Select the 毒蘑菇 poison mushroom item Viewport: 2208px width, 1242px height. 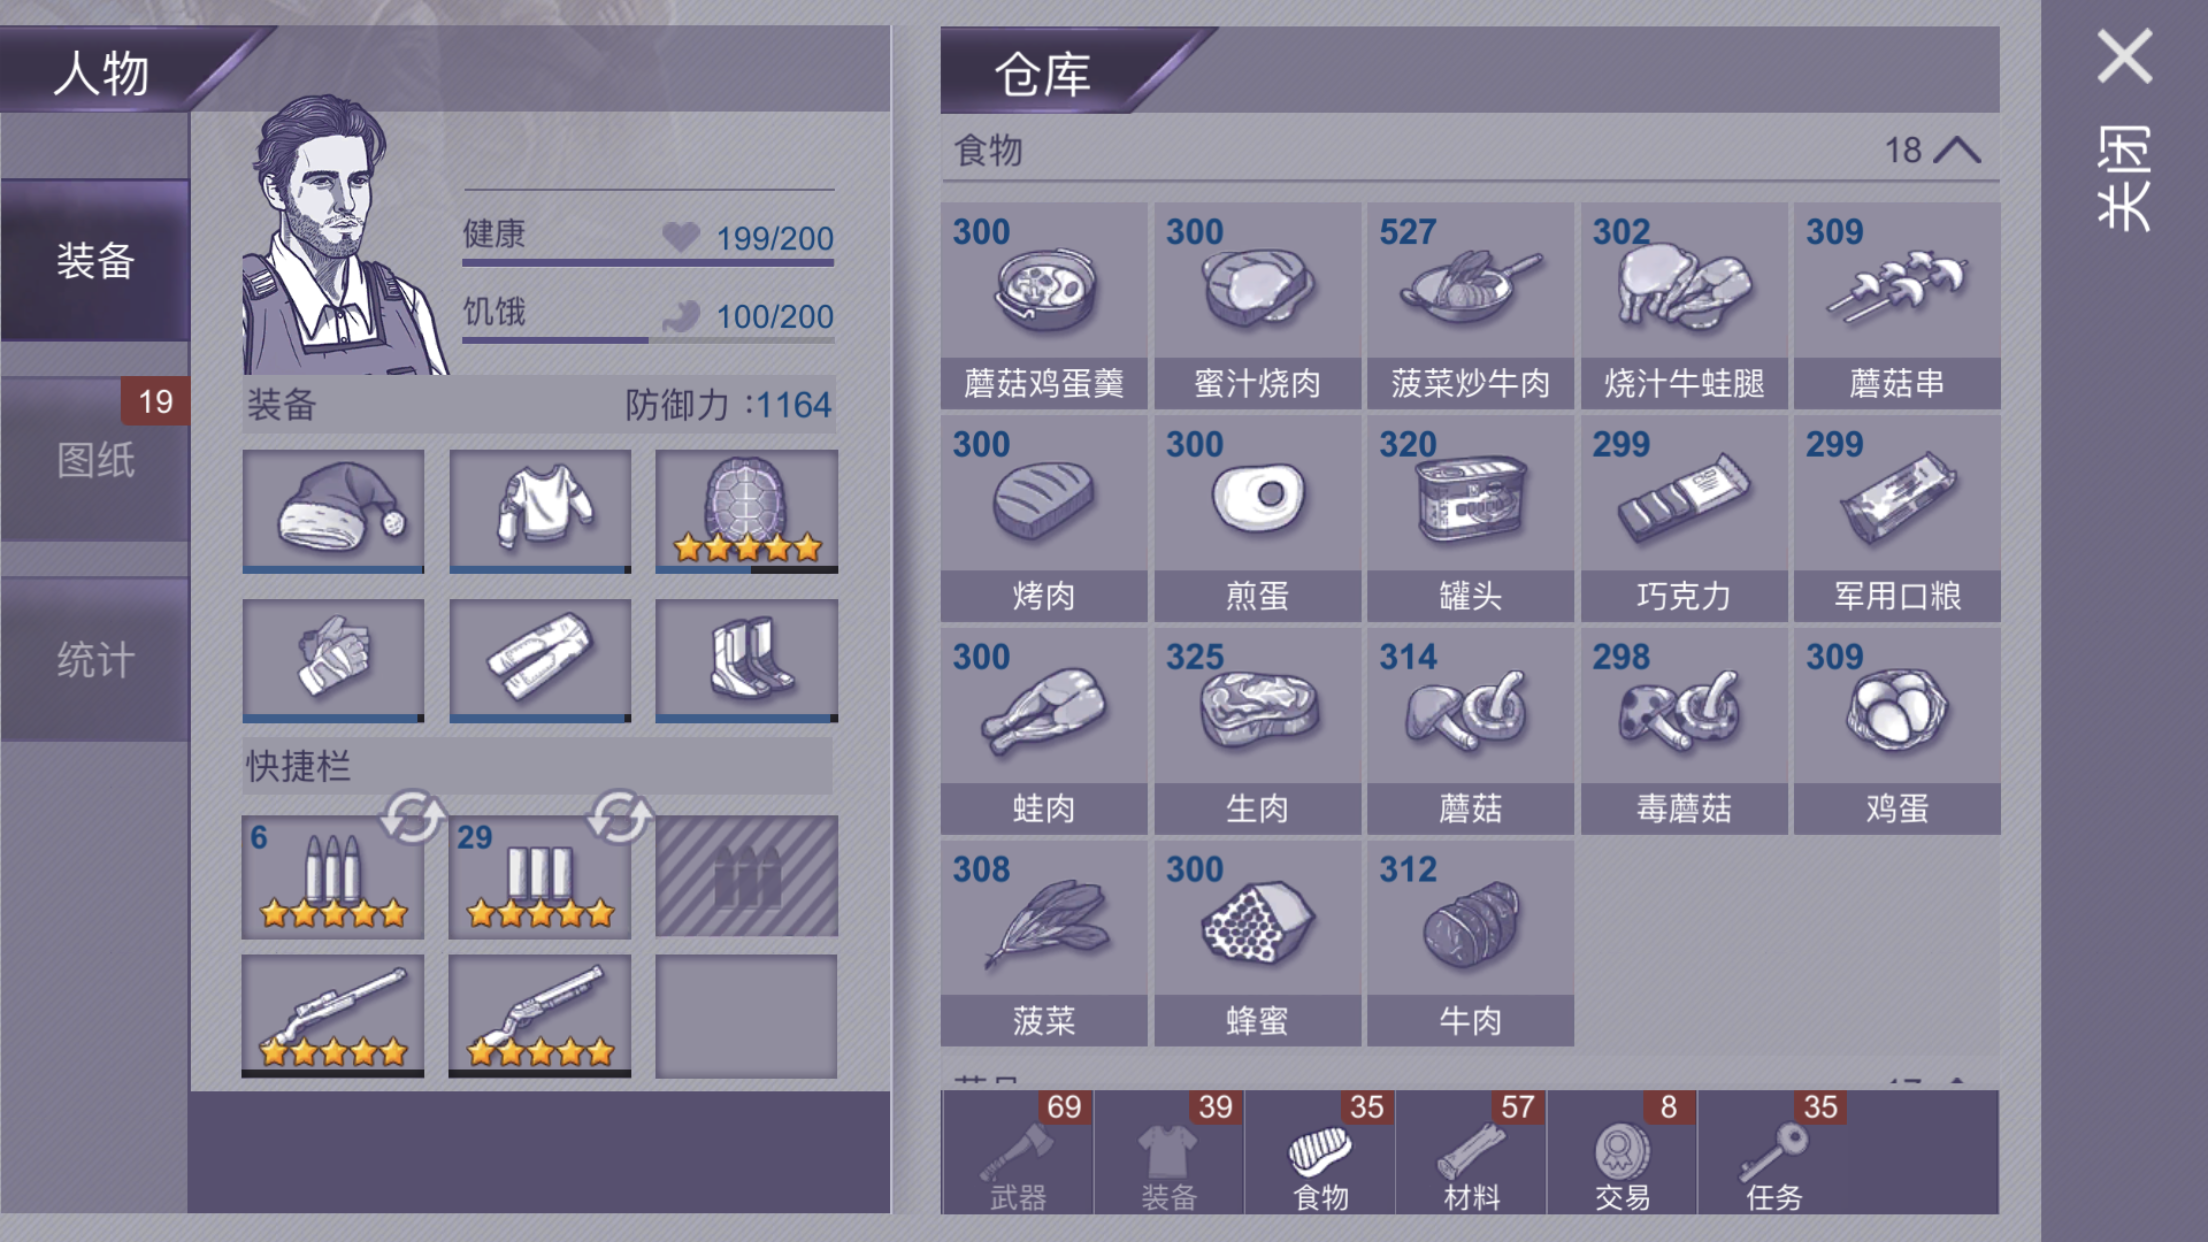pos(1683,731)
